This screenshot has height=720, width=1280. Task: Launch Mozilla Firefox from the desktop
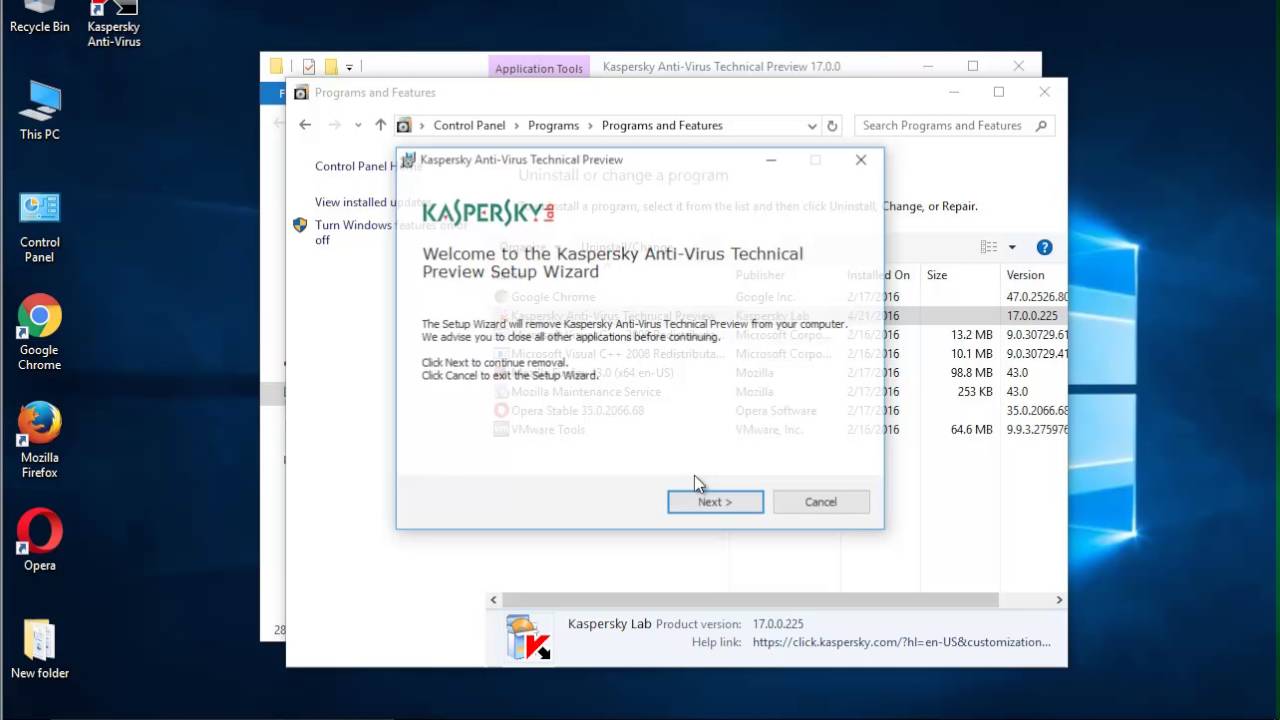point(40,440)
